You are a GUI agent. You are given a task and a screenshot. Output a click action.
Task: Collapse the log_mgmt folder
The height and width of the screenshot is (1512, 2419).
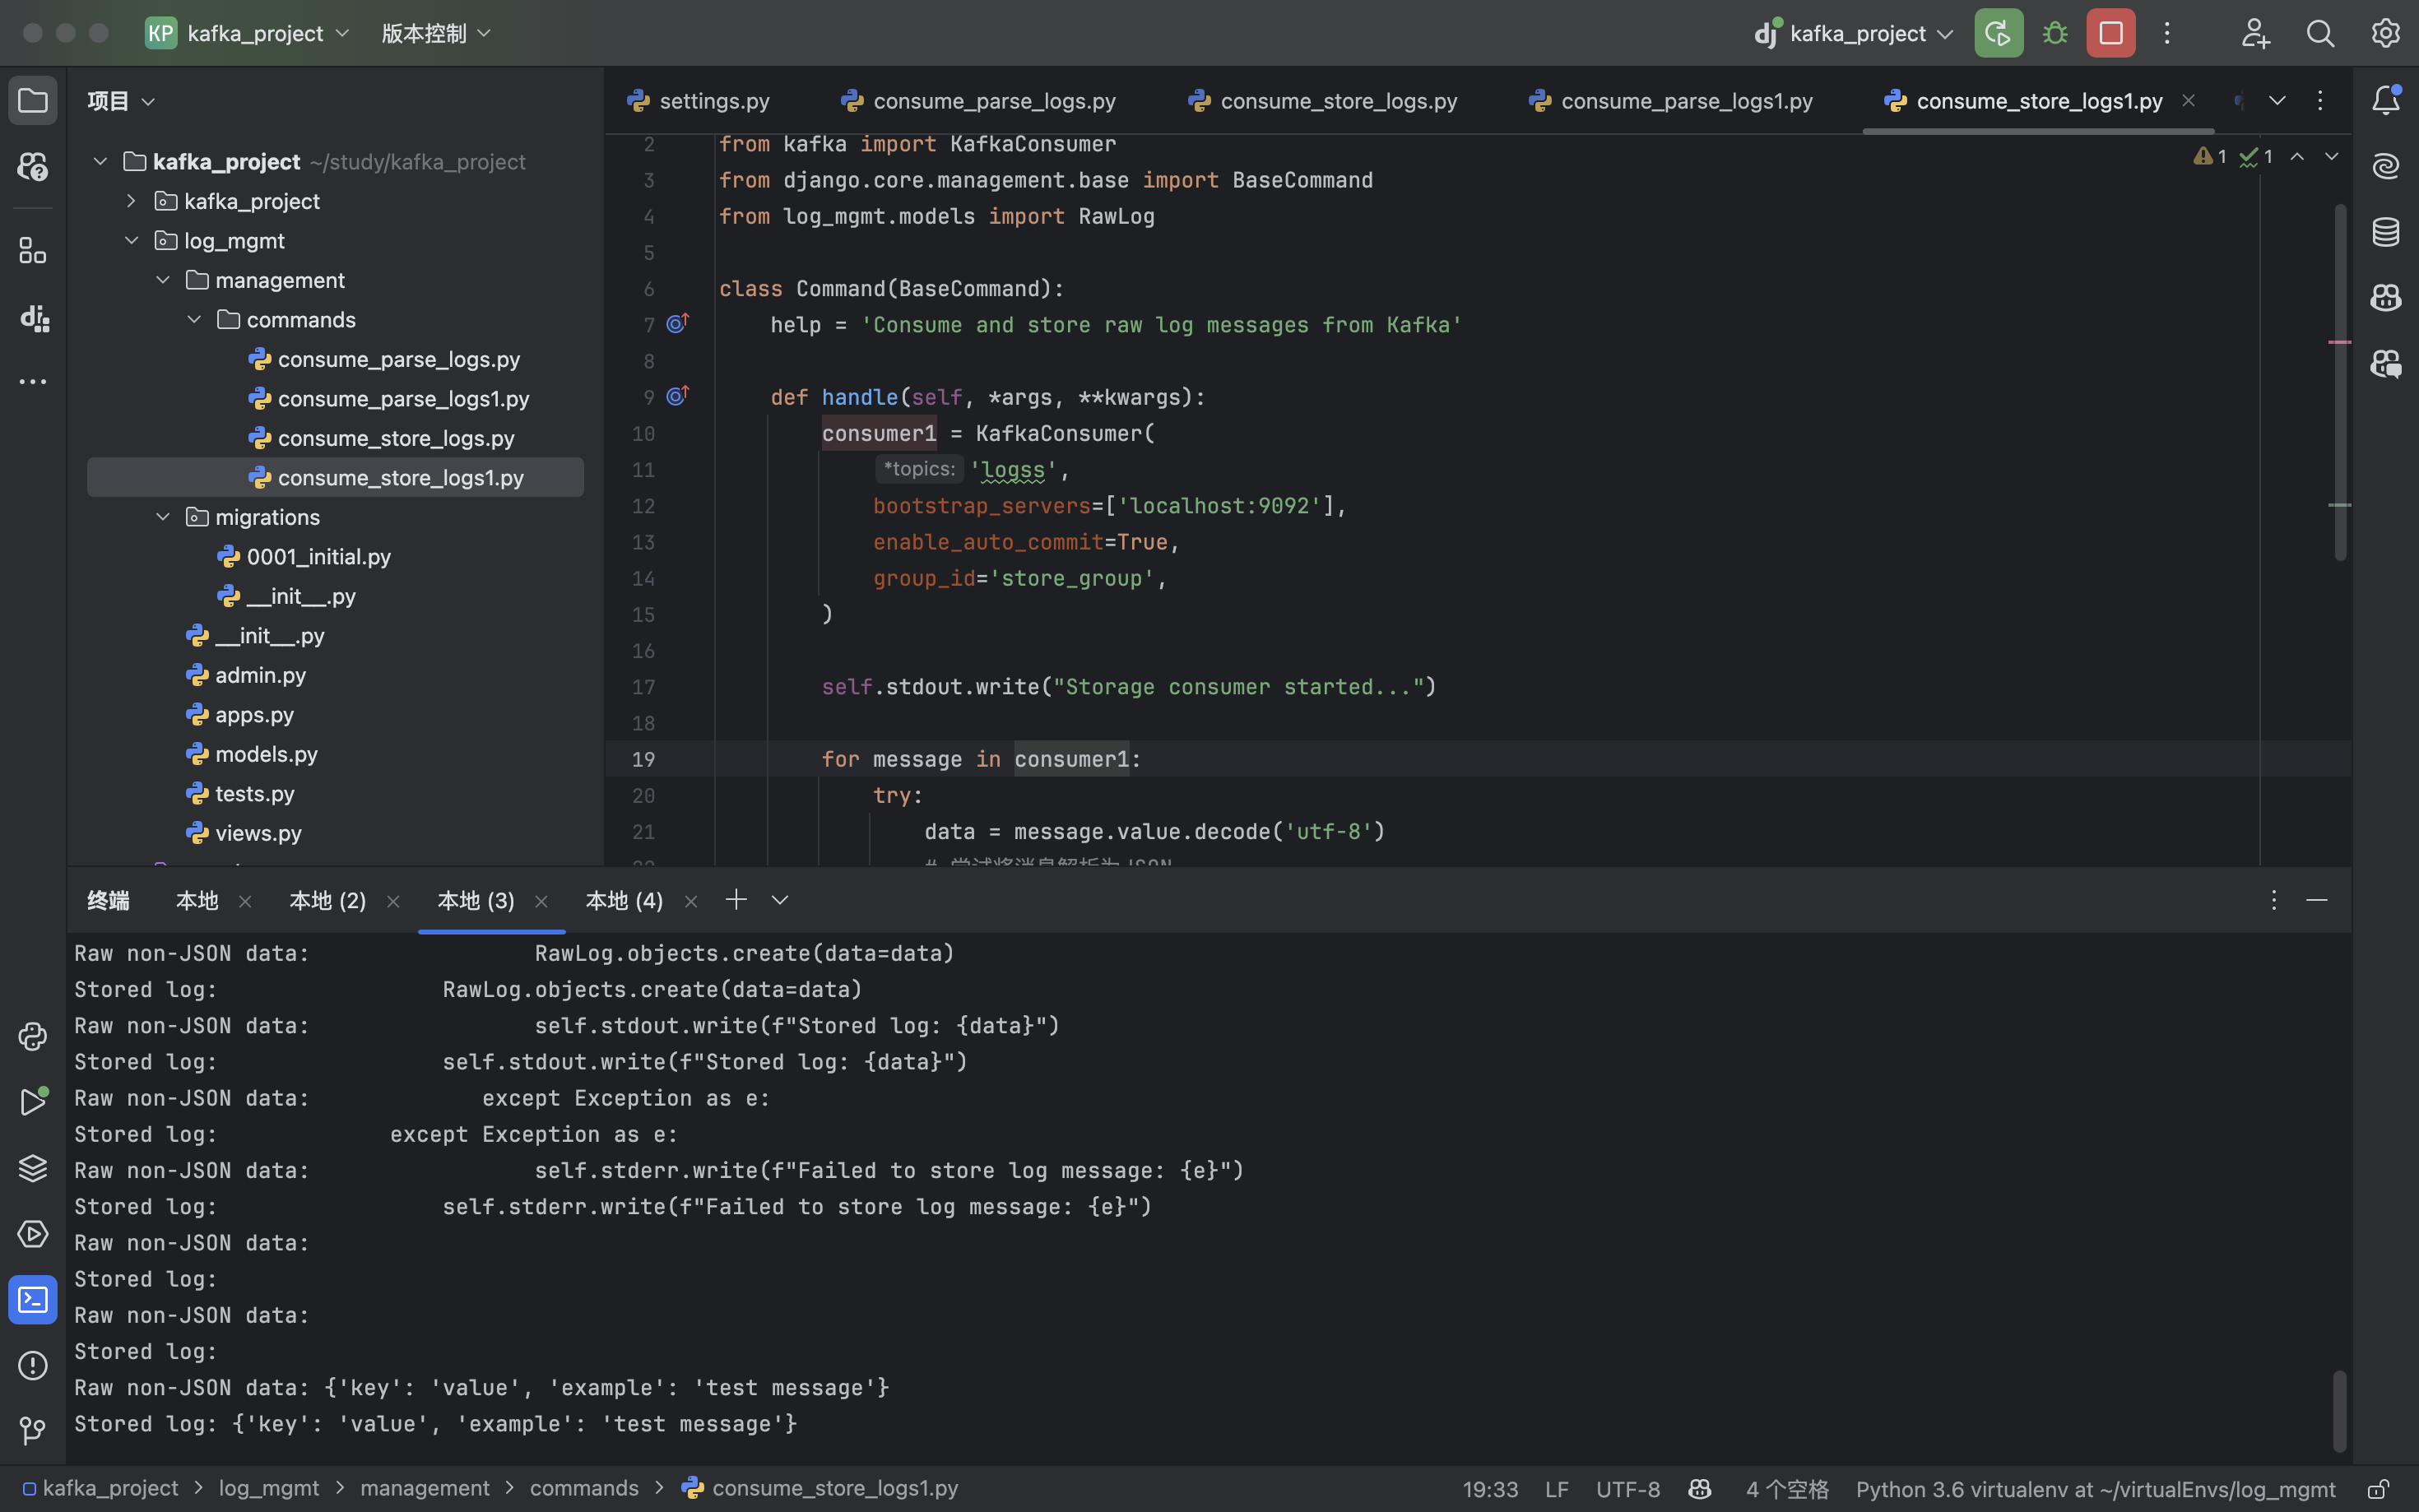click(131, 241)
